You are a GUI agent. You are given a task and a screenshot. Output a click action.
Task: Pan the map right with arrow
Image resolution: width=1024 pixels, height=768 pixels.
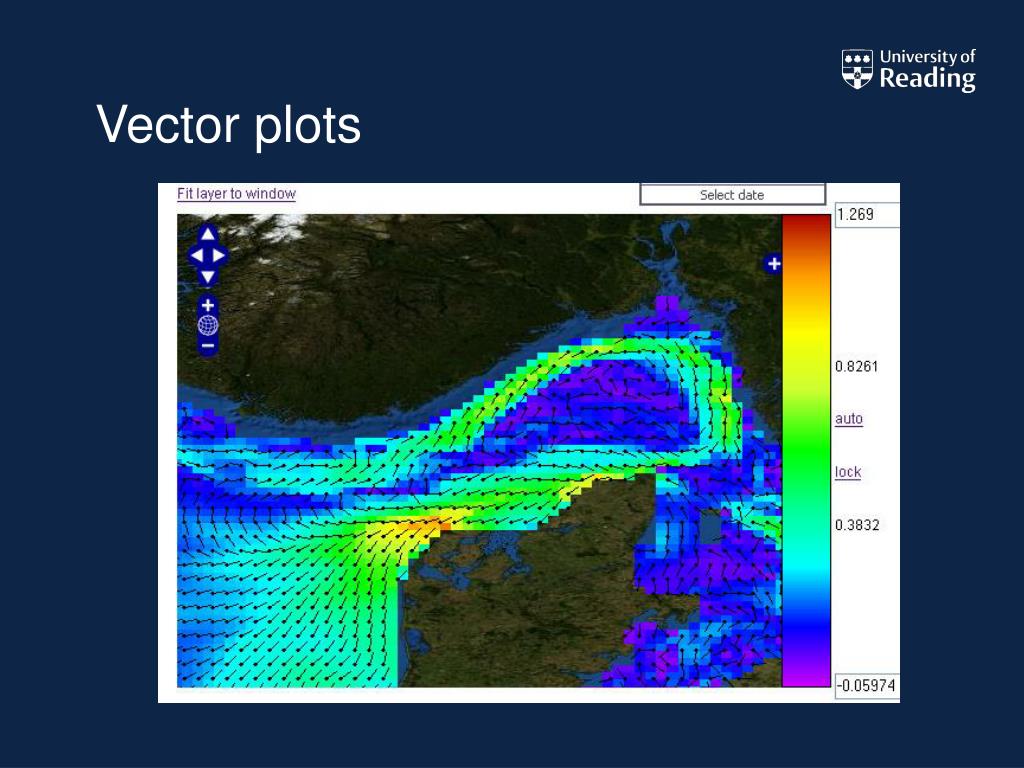point(219,255)
